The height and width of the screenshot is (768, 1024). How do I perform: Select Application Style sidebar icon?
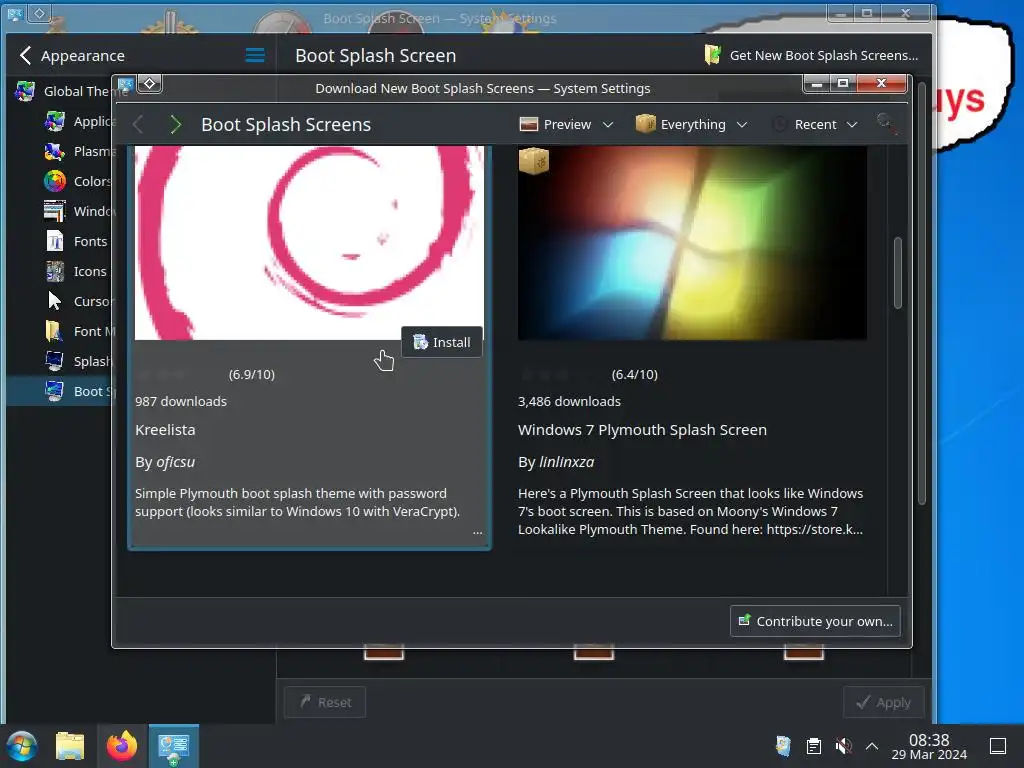click(55, 121)
